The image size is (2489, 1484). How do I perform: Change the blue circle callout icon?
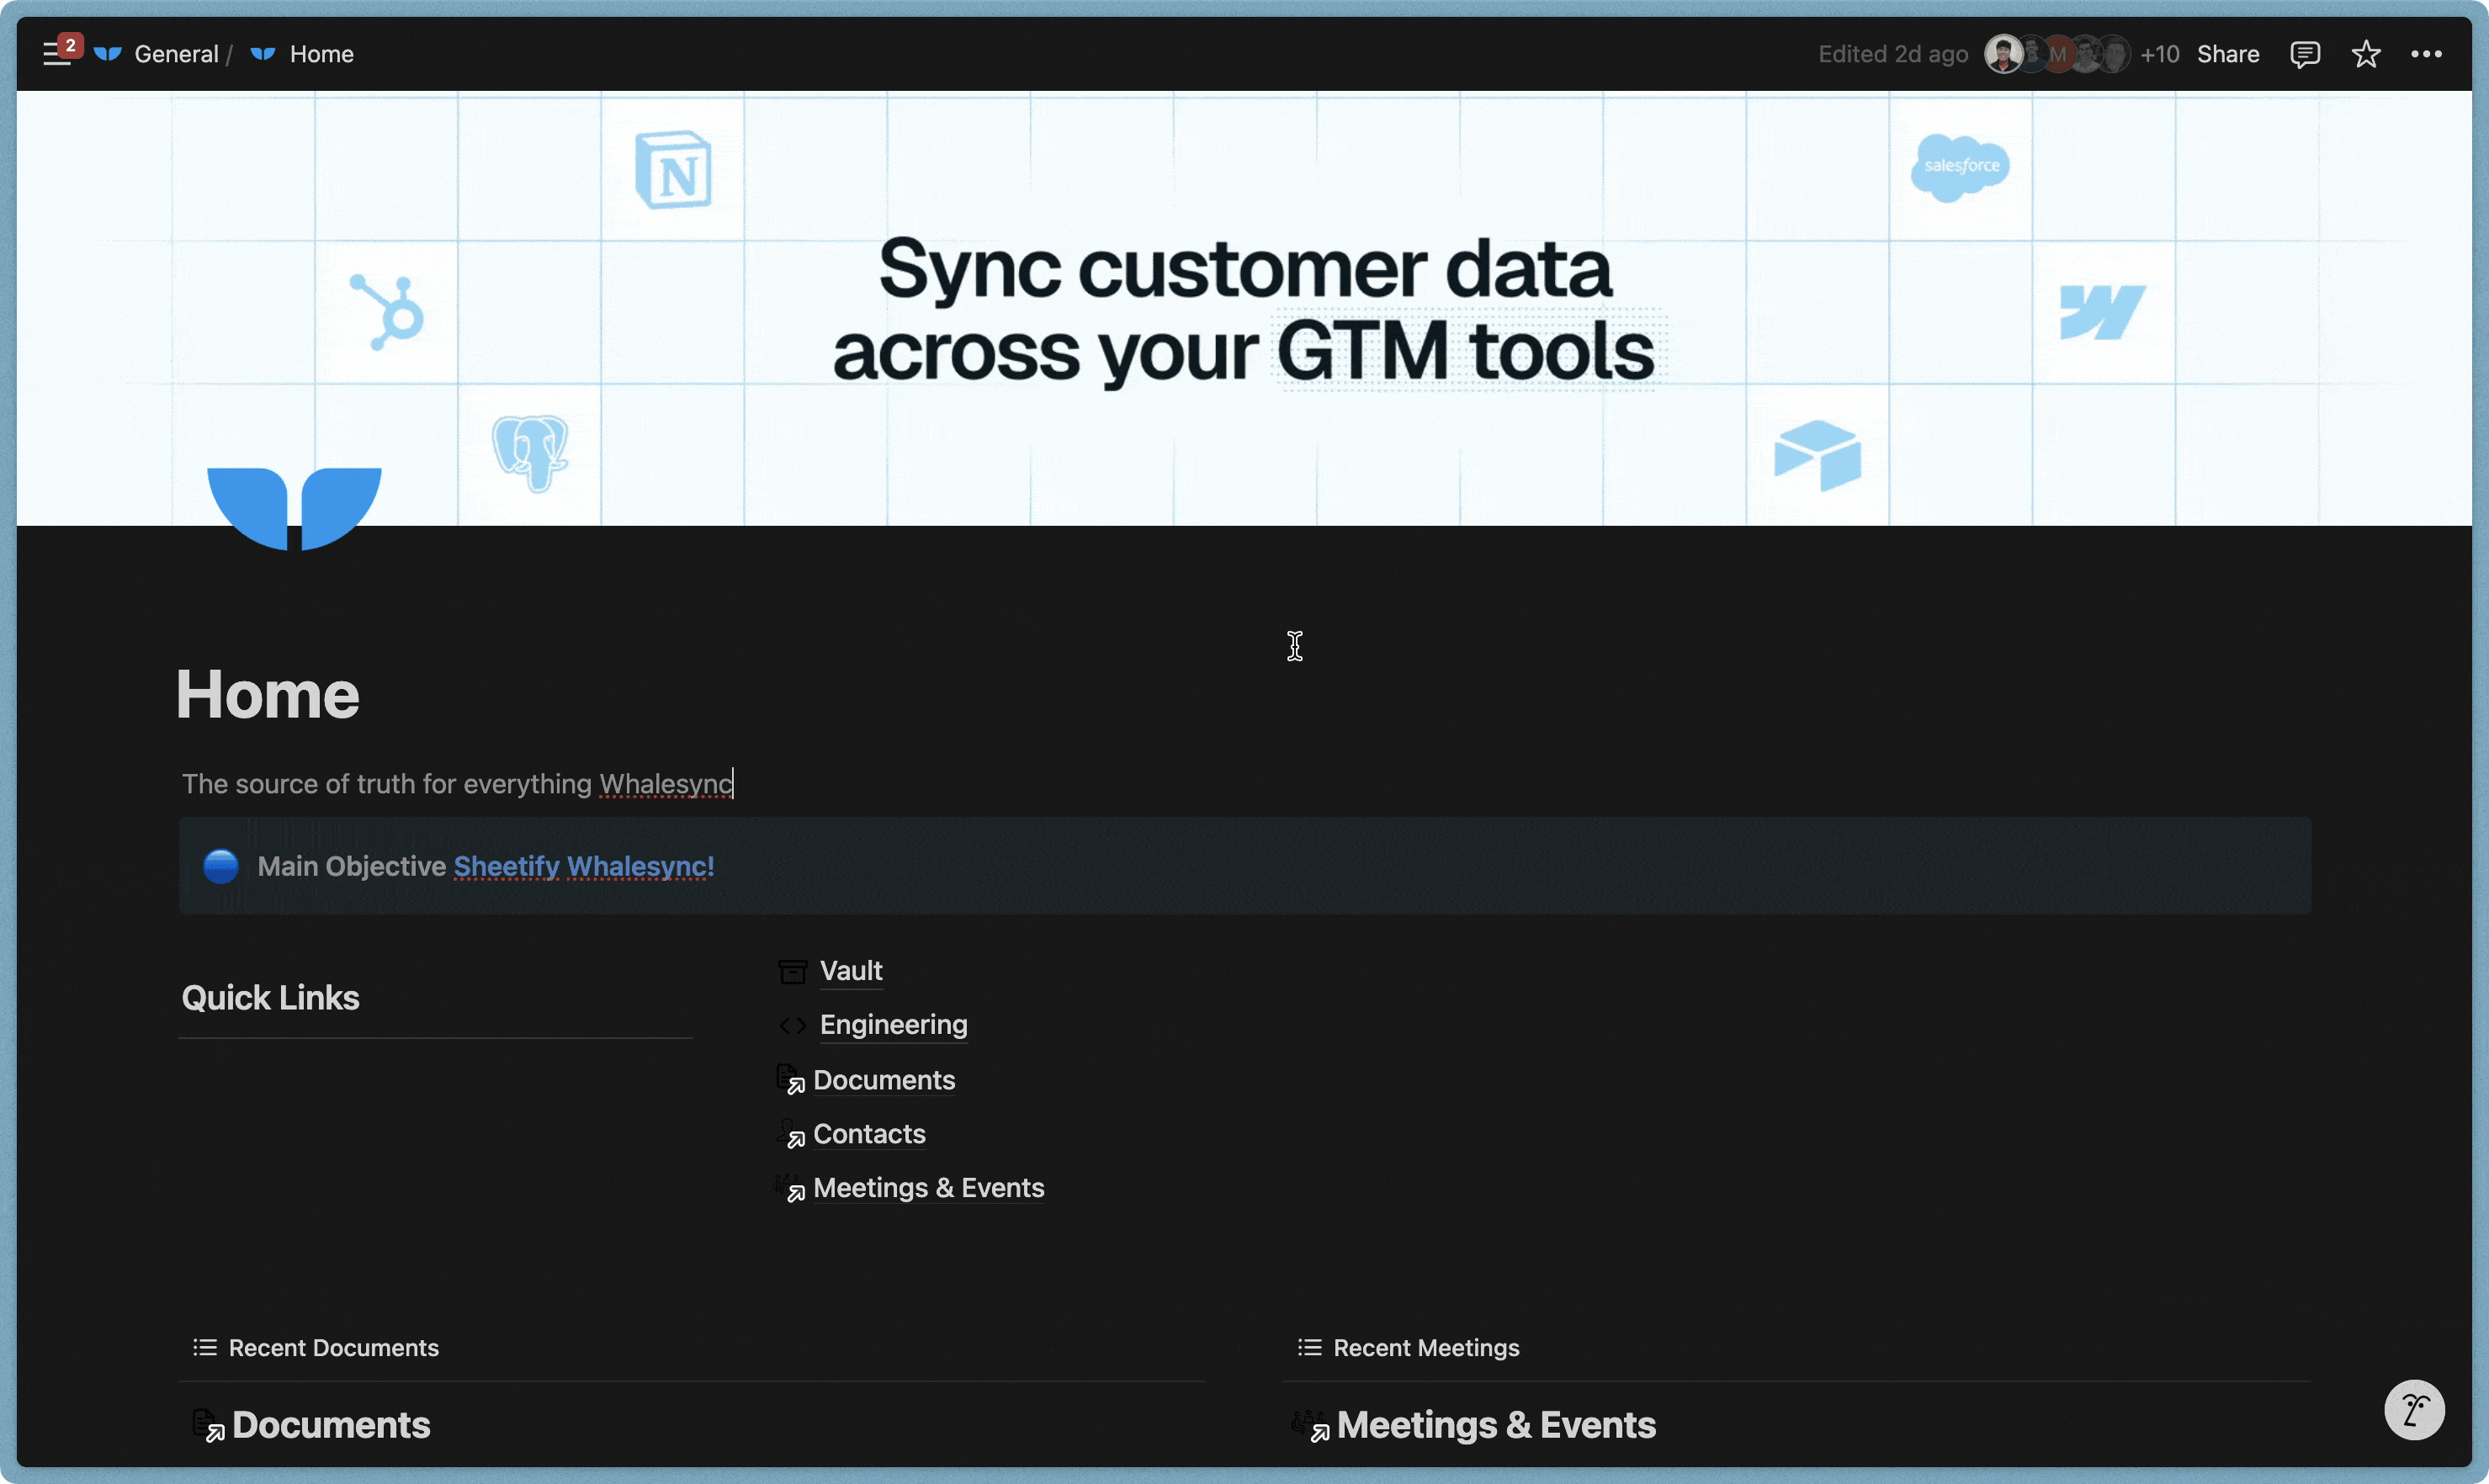click(x=220, y=866)
